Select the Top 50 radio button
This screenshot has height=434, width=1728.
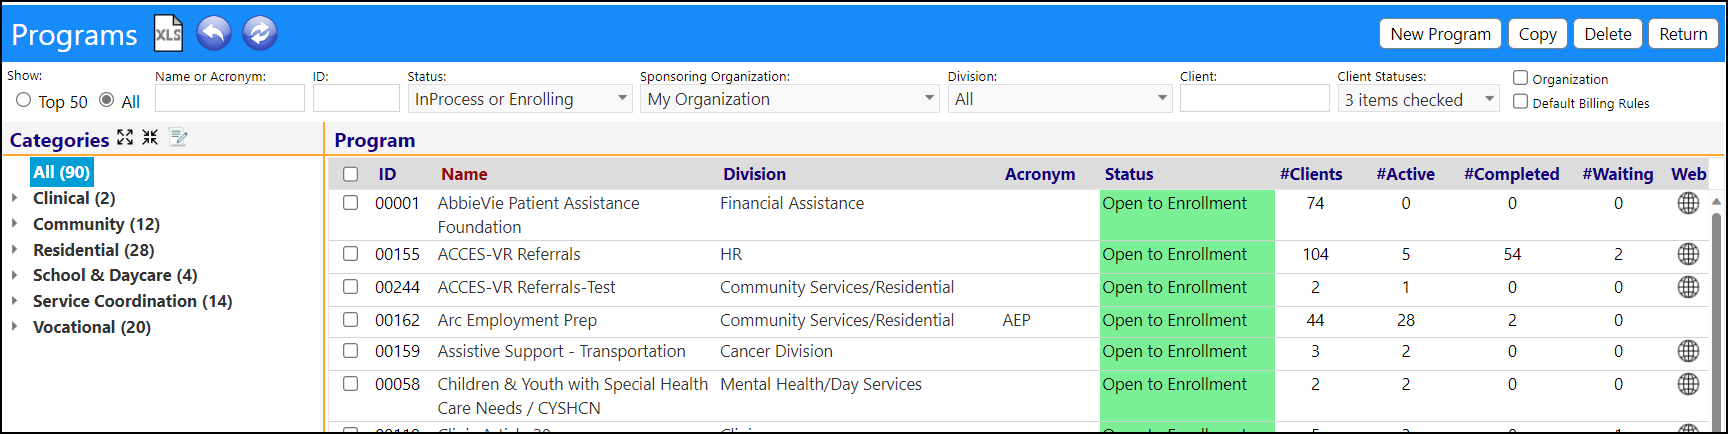[x=24, y=100]
